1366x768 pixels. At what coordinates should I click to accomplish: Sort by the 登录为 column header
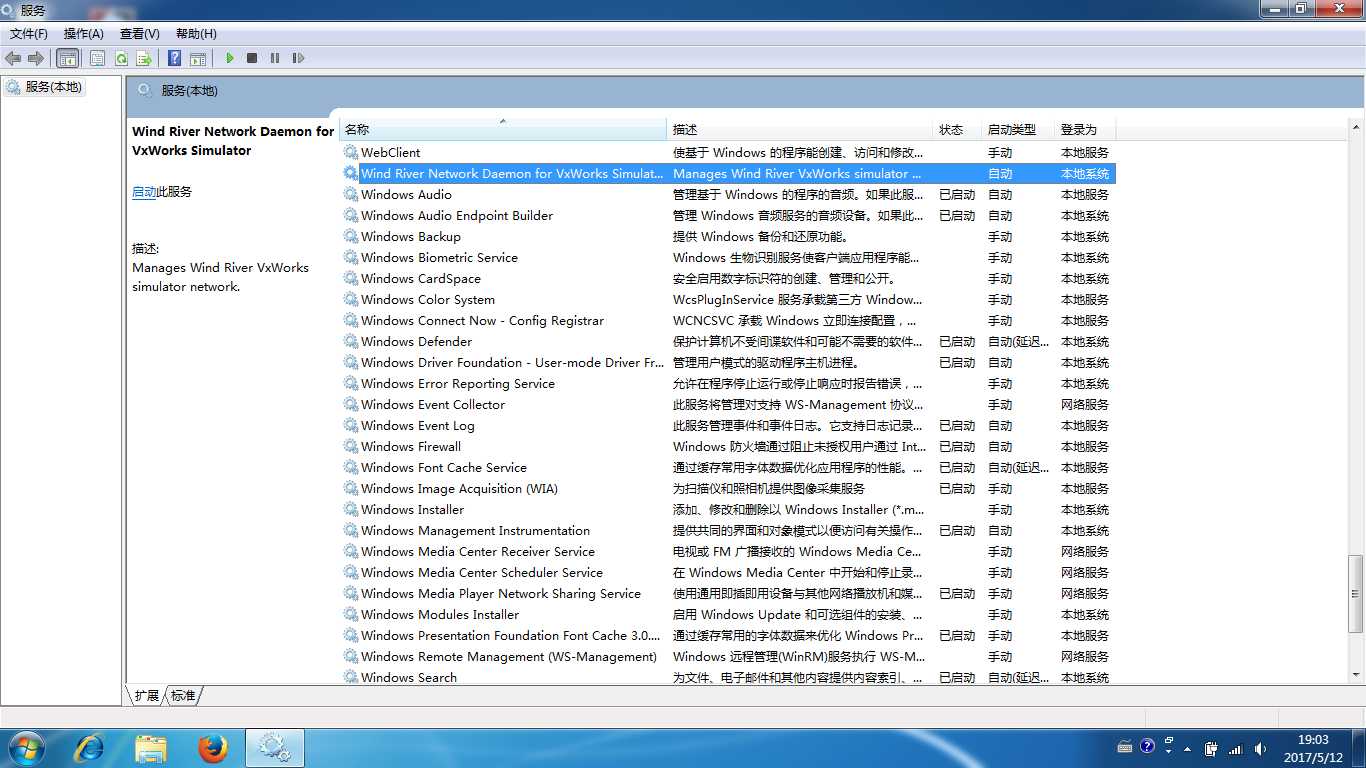(1085, 130)
